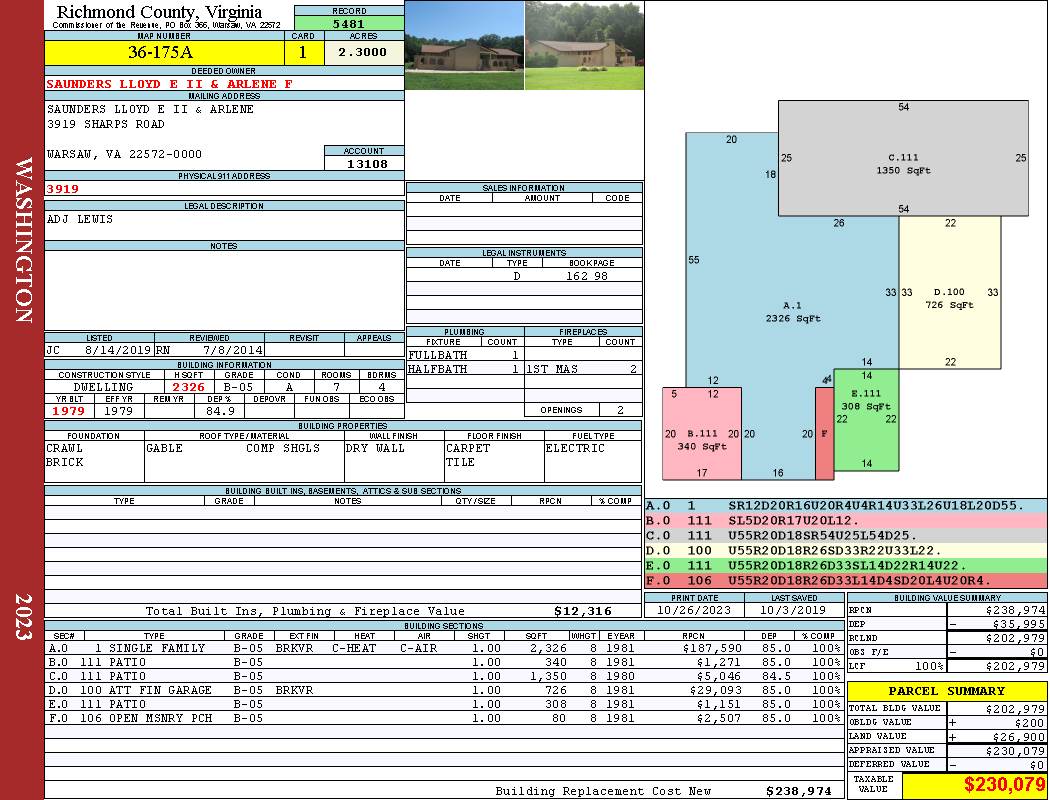Click D.0 ATT FIN GARAGE section row
This screenshot has width=1050, height=800.
[x=444, y=690]
